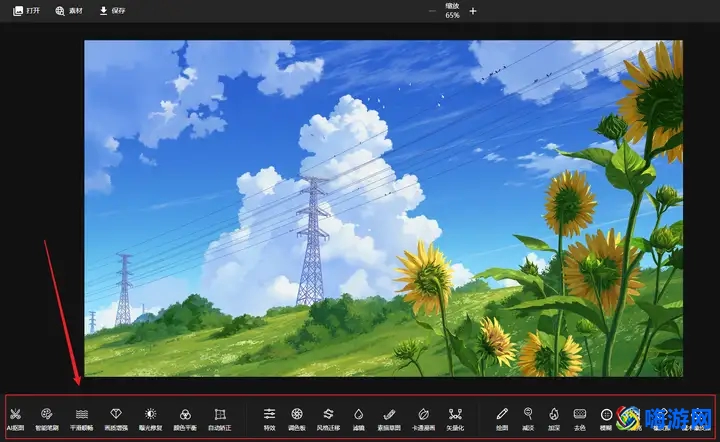Screen dimensions: 720x442
Task: Select the 智能笔刷 palette brush tool
Action: pyautogui.click(x=47, y=419)
